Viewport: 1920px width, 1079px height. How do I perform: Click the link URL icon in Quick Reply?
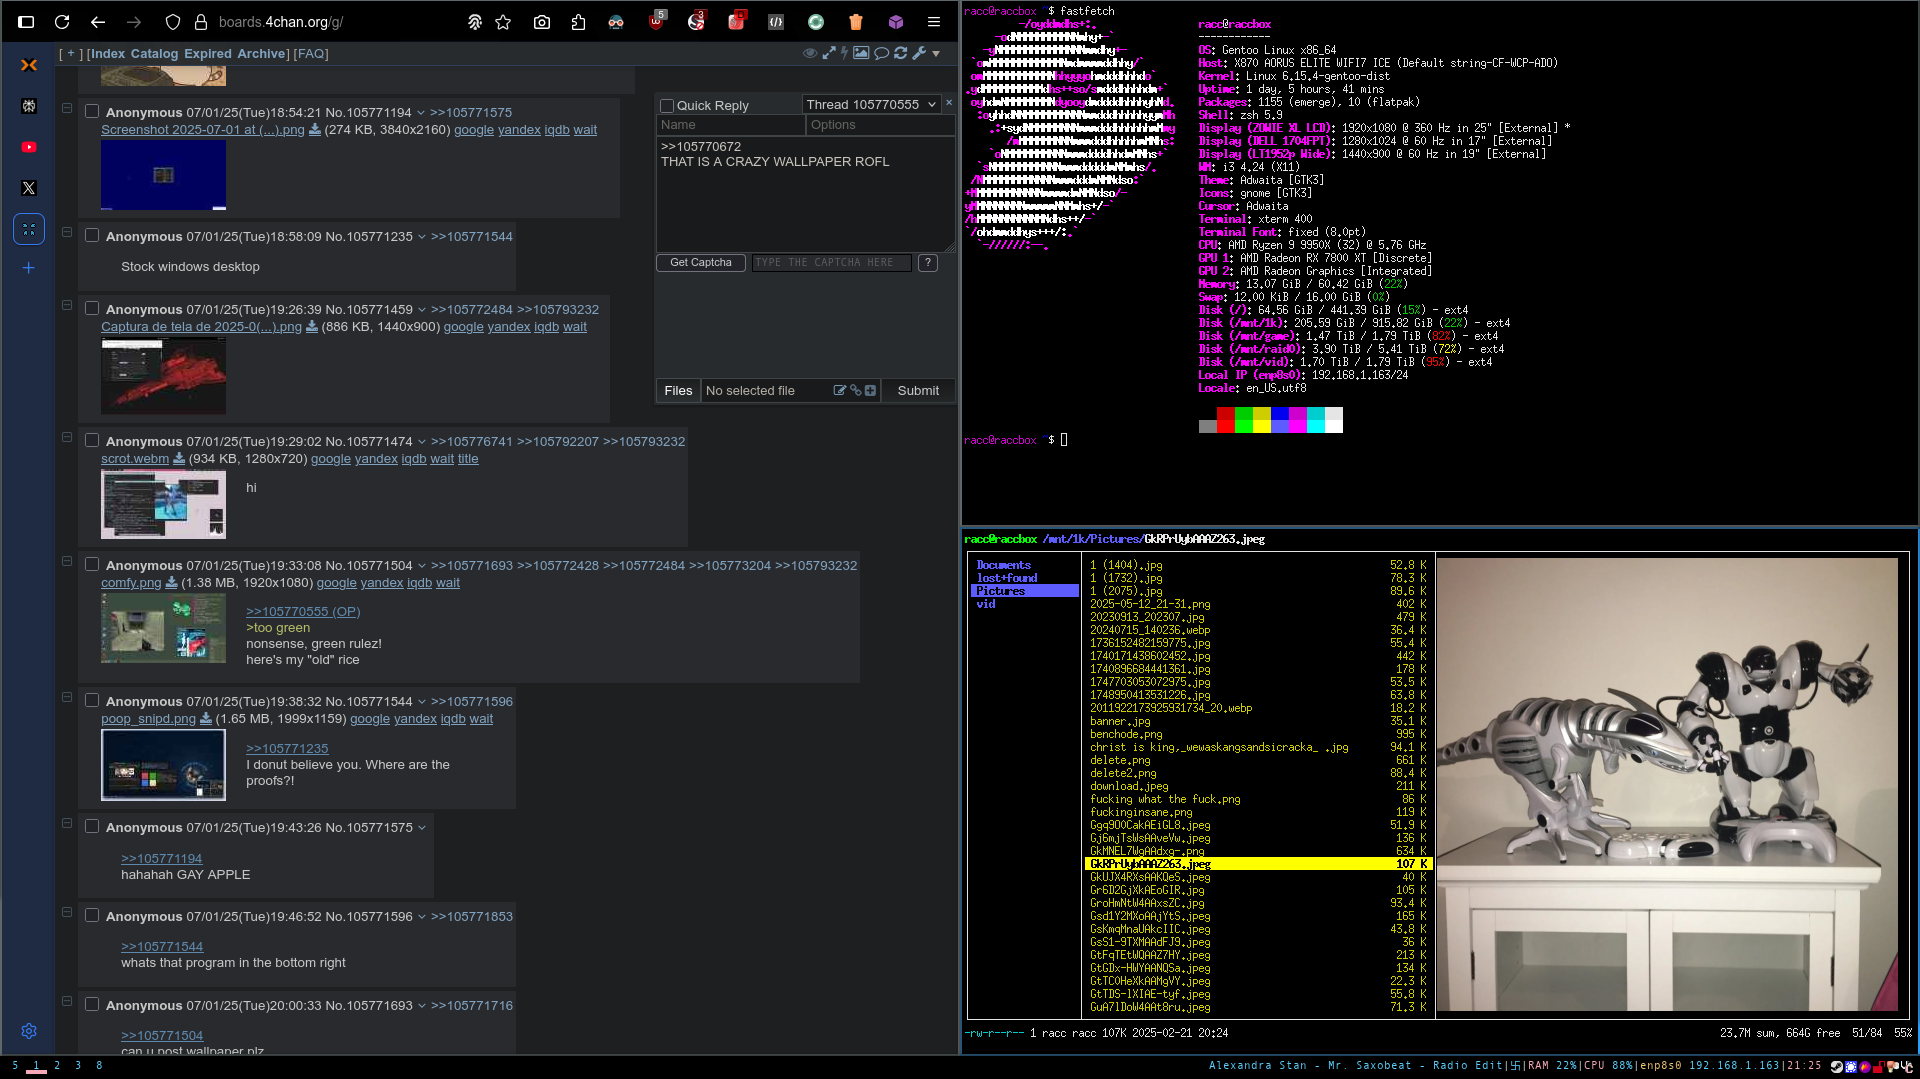coord(855,391)
